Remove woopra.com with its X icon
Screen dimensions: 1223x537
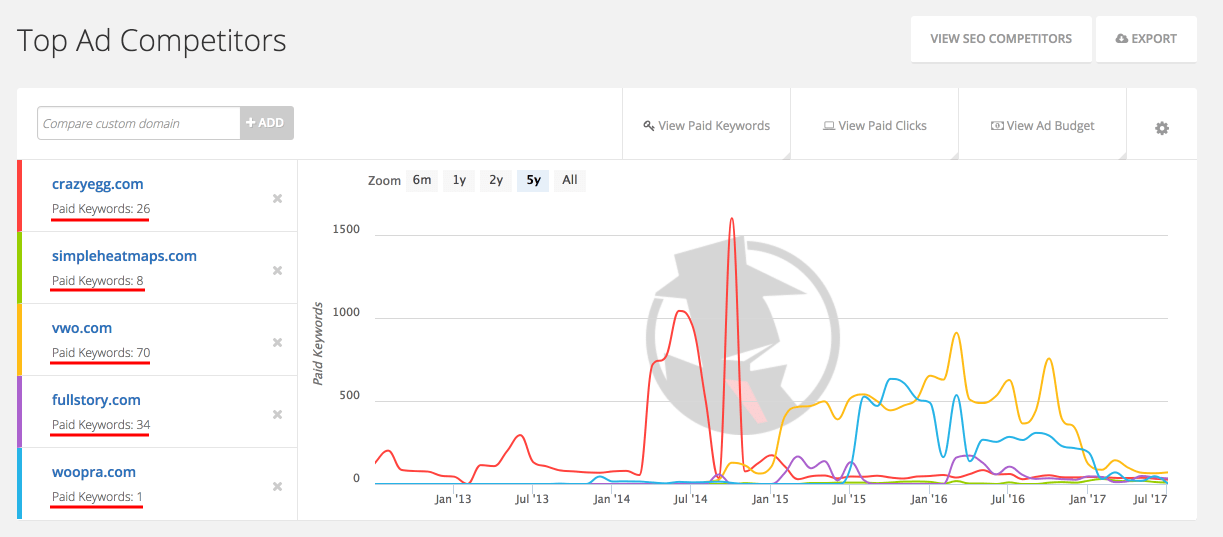278,486
